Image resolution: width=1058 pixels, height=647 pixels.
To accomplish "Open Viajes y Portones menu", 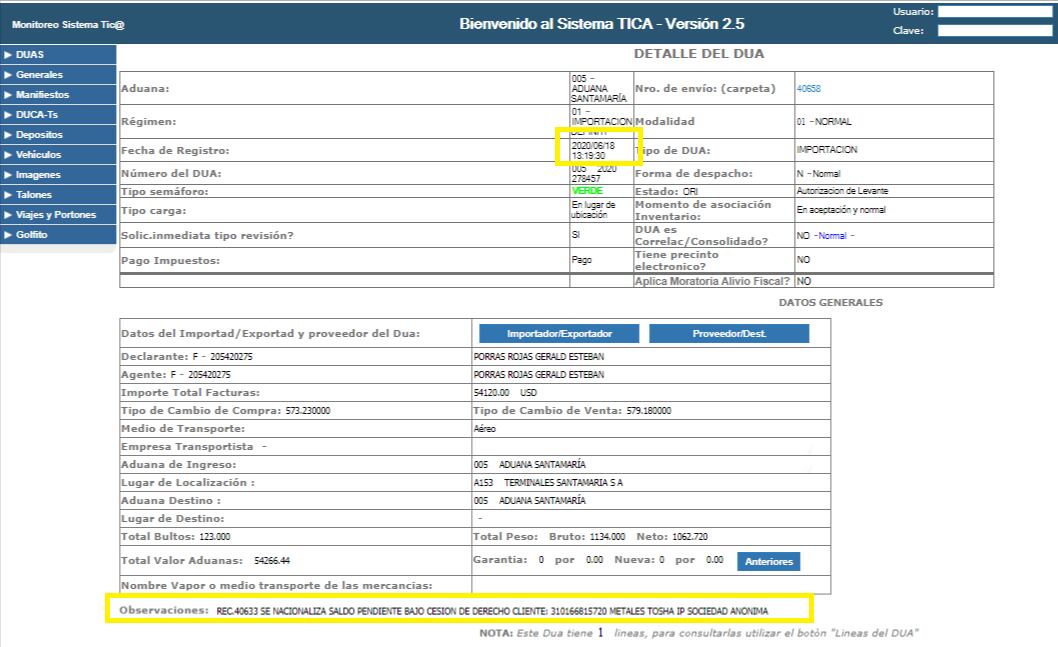I will tap(56, 215).
